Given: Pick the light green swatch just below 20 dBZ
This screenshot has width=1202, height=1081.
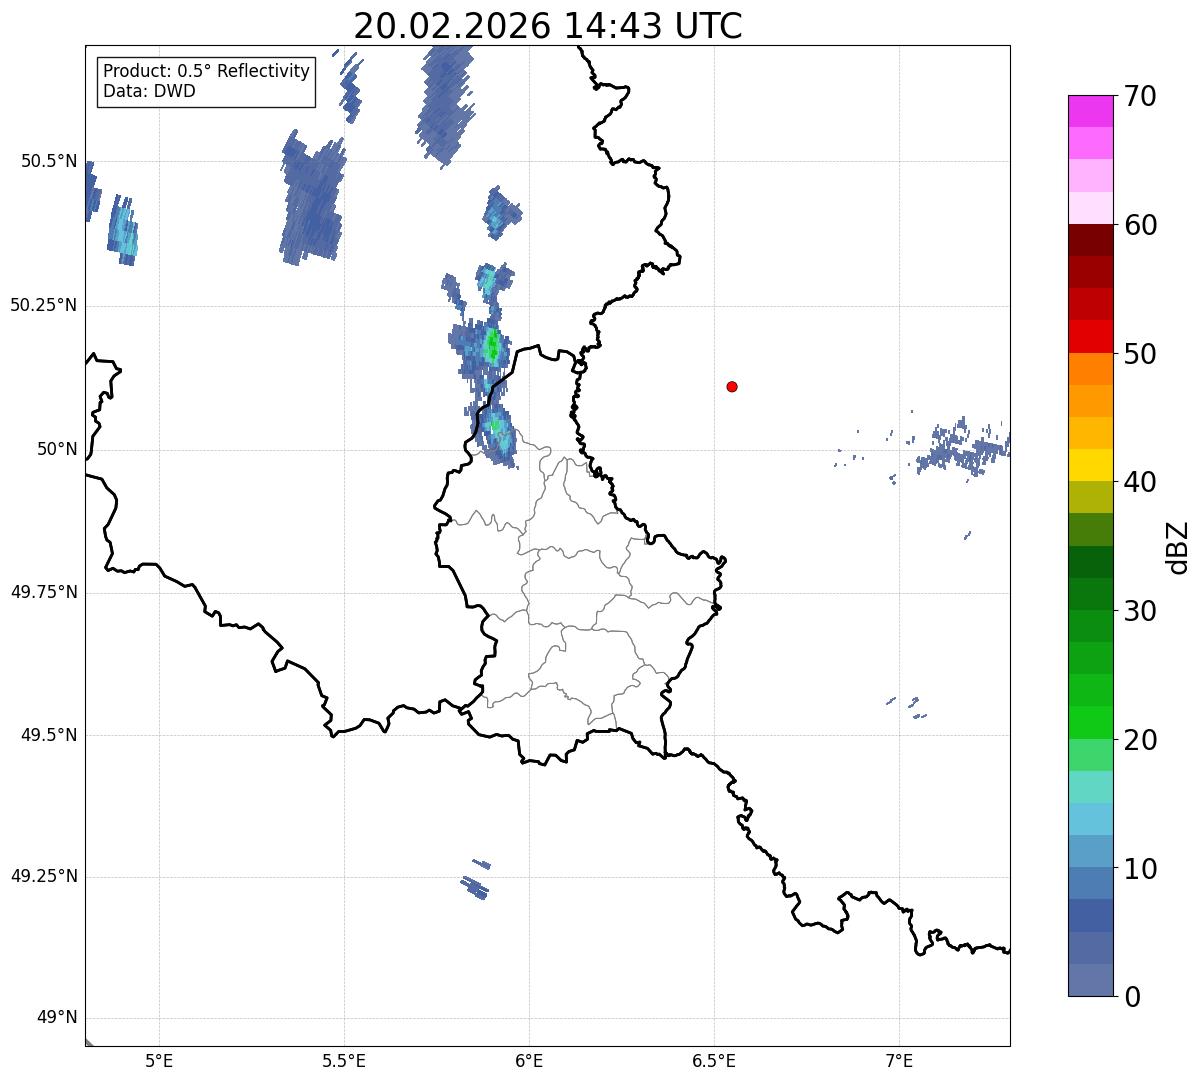Looking at the screenshot, I should pos(1091,755).
